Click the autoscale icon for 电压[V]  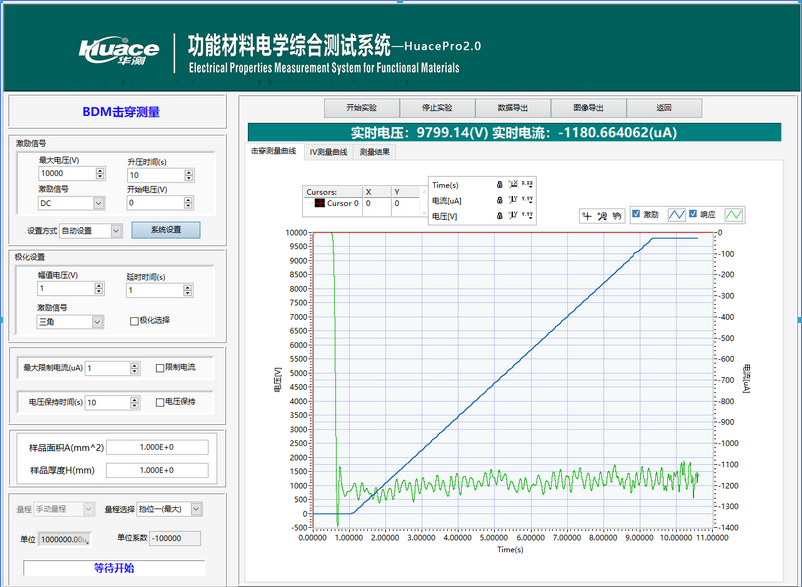click(513, 215)
